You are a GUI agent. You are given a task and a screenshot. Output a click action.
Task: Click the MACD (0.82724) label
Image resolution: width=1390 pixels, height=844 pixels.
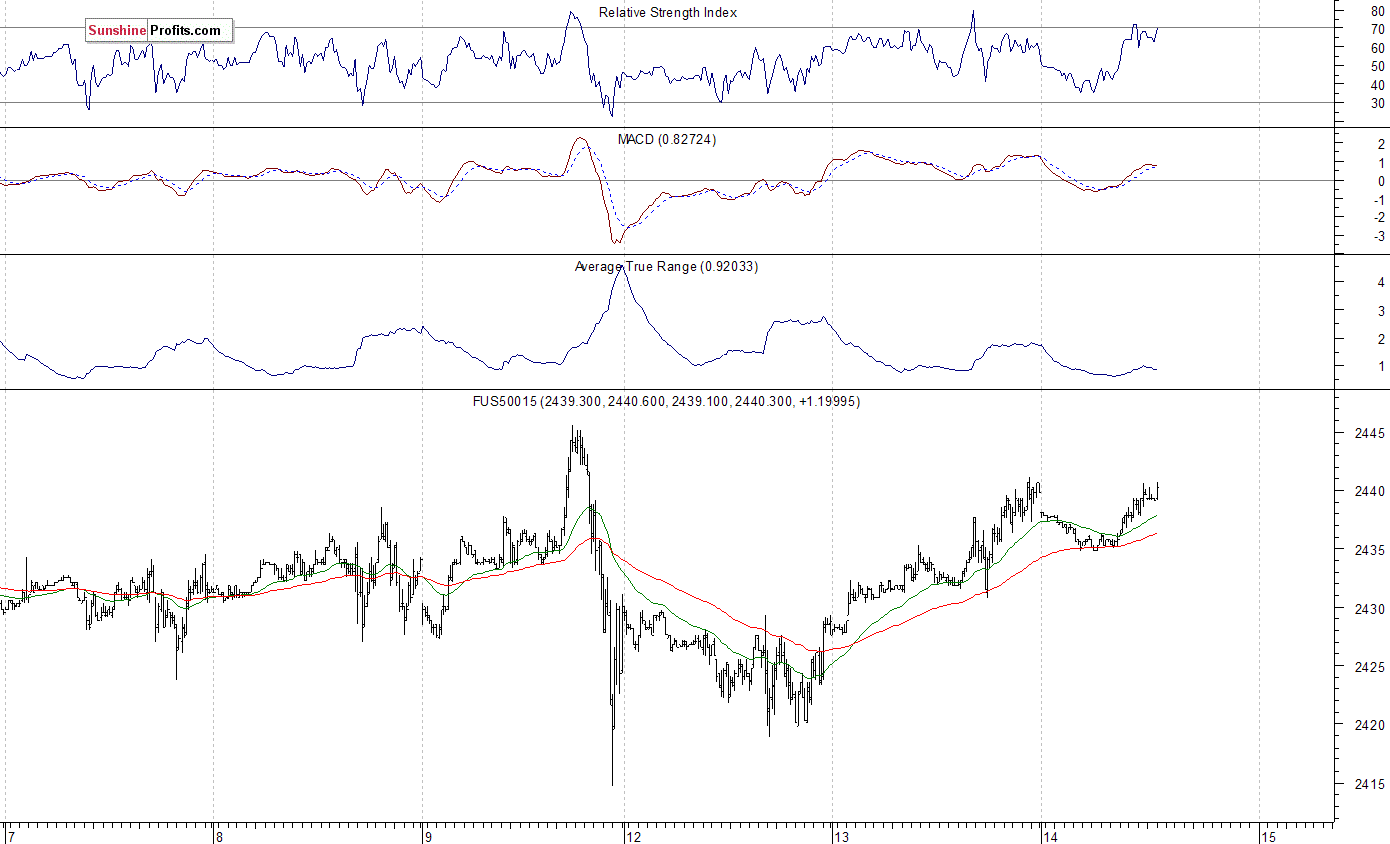pos(666,140)
